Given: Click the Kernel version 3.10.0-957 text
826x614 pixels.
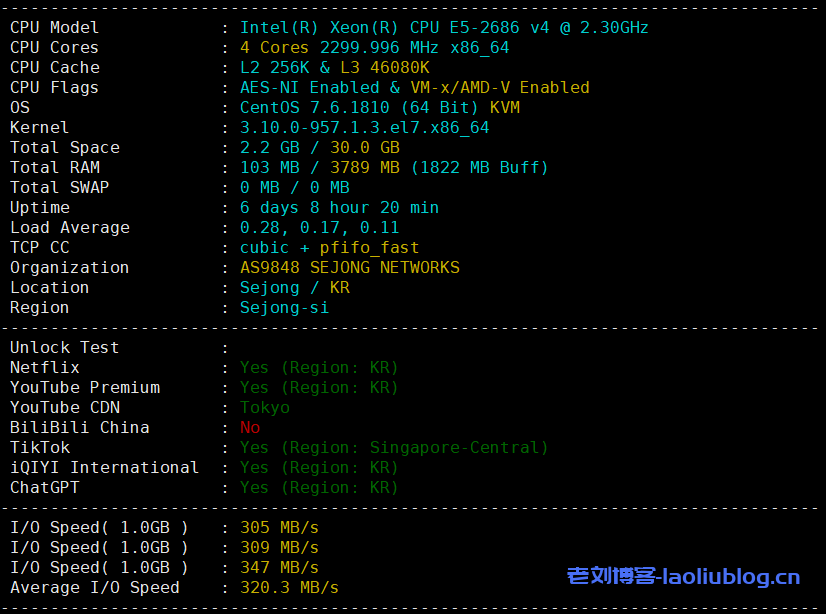Looking at the screenshot, I should [x=364, y=128].
